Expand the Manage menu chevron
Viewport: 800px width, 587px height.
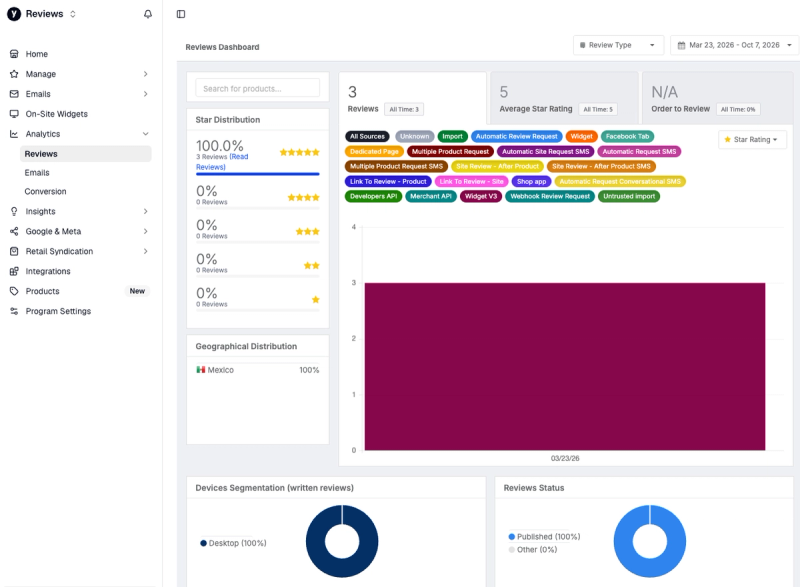click(145, 74)
